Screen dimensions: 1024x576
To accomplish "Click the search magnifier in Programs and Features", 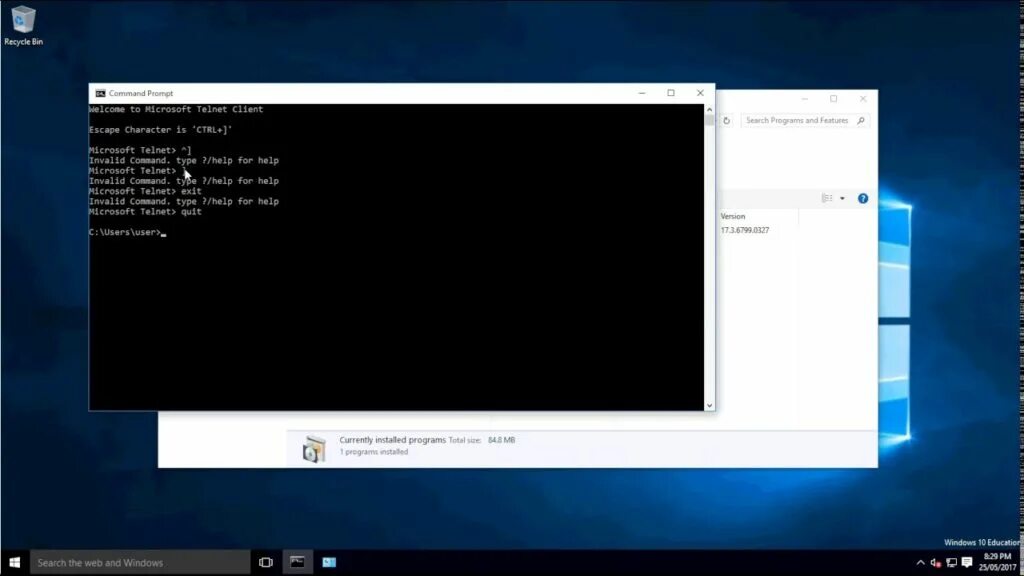I will pyautogui.click(x=861, y=120).
